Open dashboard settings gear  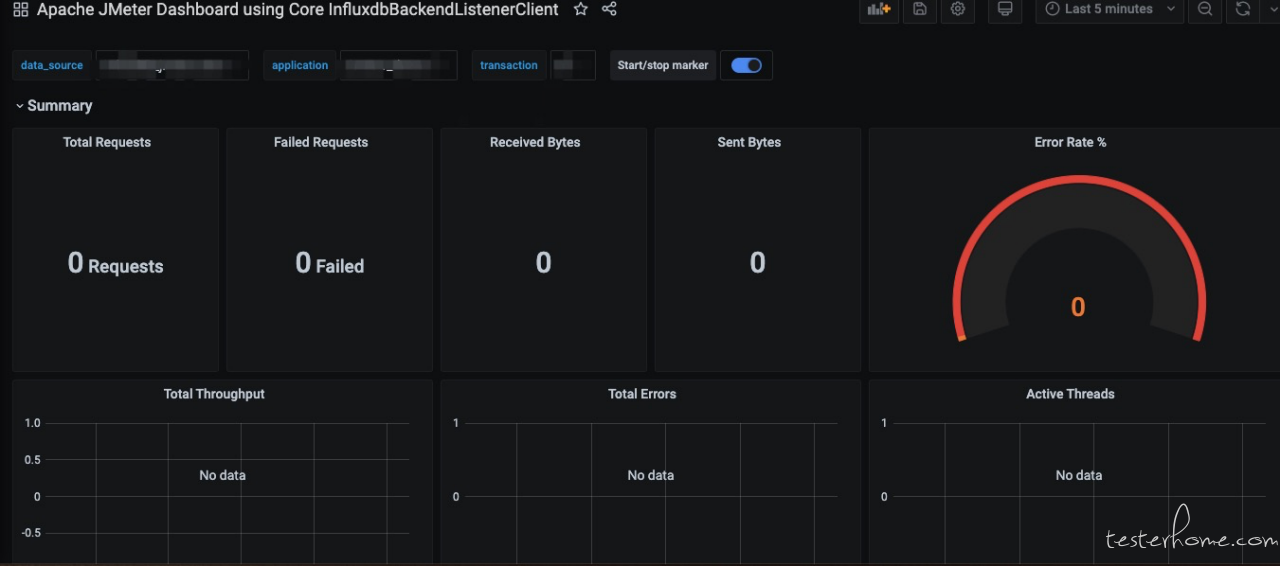(x=958, y=9)
